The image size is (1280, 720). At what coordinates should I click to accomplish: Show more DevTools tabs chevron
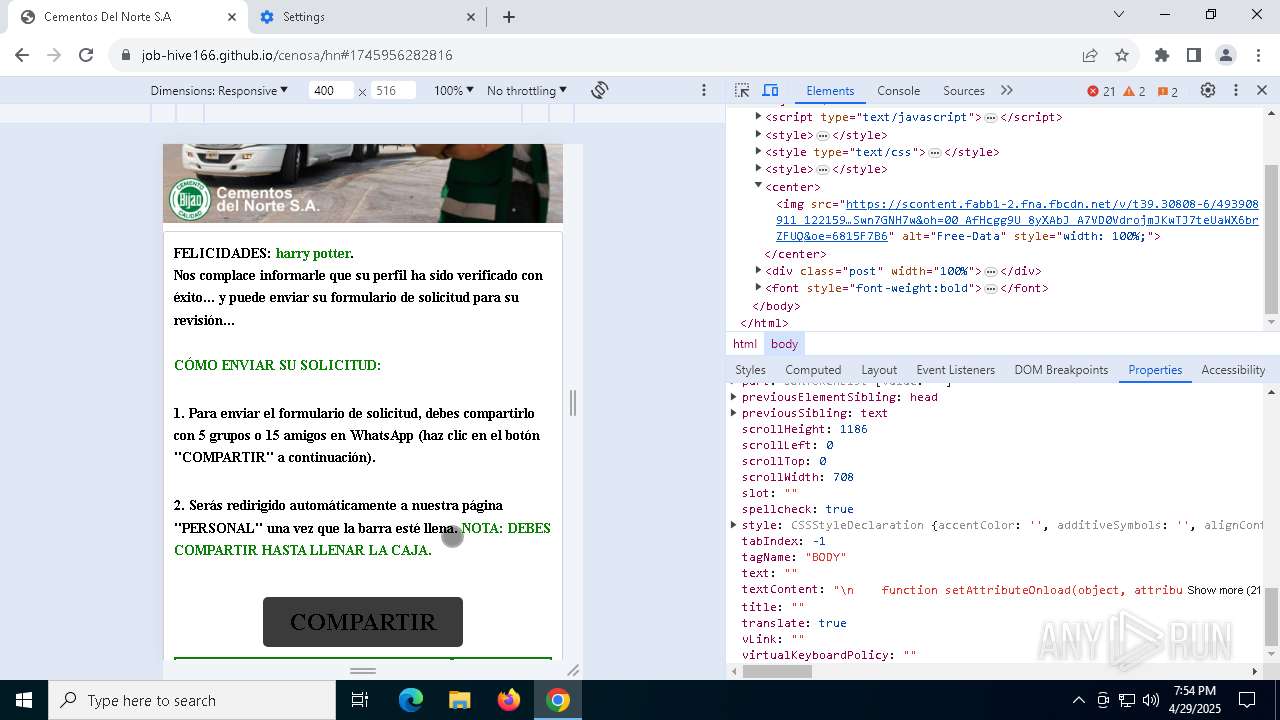pos(1007,90)
